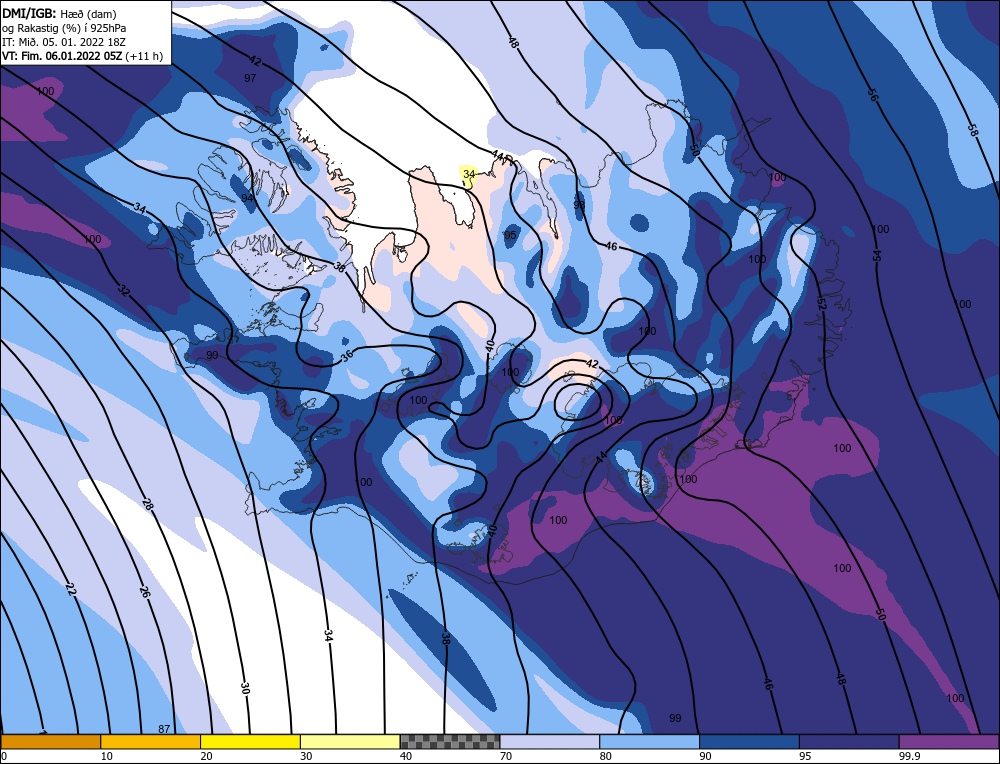Click the '30' contour label
1000x764 pixels.
coord(245,688)
